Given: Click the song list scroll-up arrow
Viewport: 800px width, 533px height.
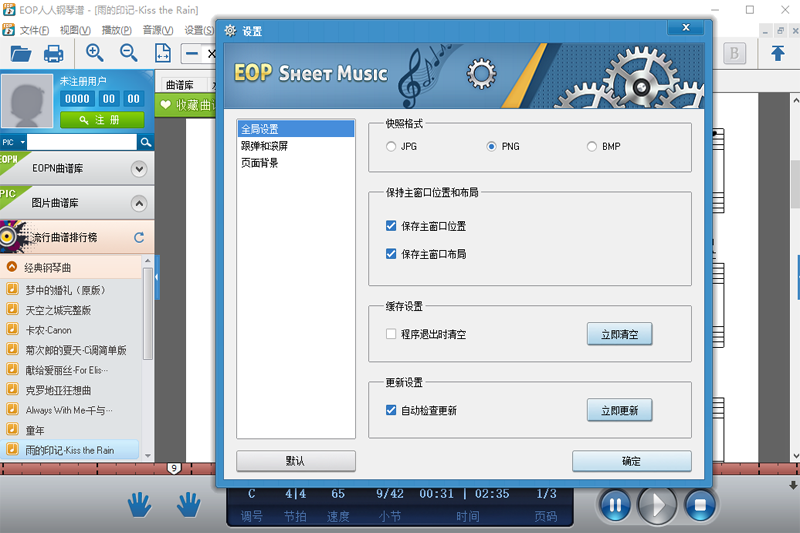Looking at the screenshot, I should (x=148, y=261).
